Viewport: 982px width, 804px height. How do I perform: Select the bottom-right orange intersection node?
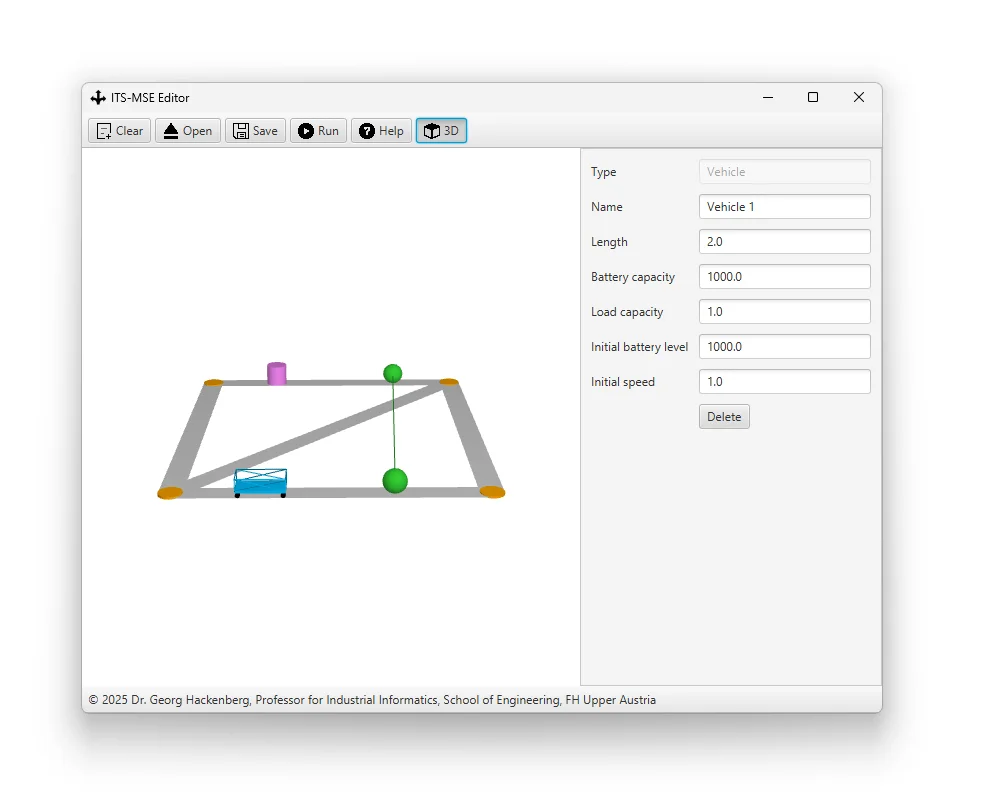492,492
